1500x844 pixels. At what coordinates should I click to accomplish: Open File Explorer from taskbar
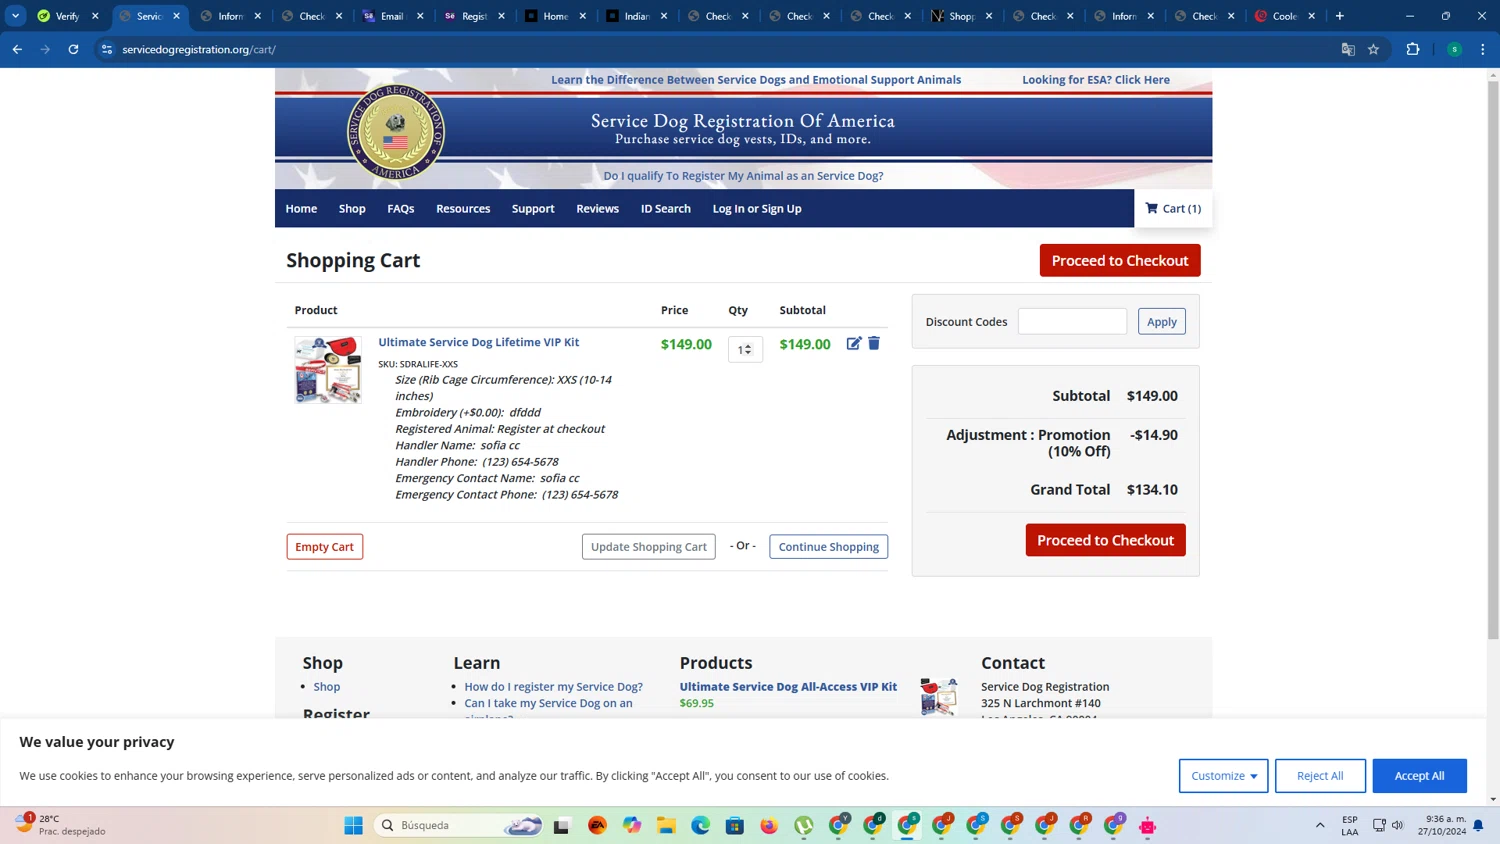[666, 825]
